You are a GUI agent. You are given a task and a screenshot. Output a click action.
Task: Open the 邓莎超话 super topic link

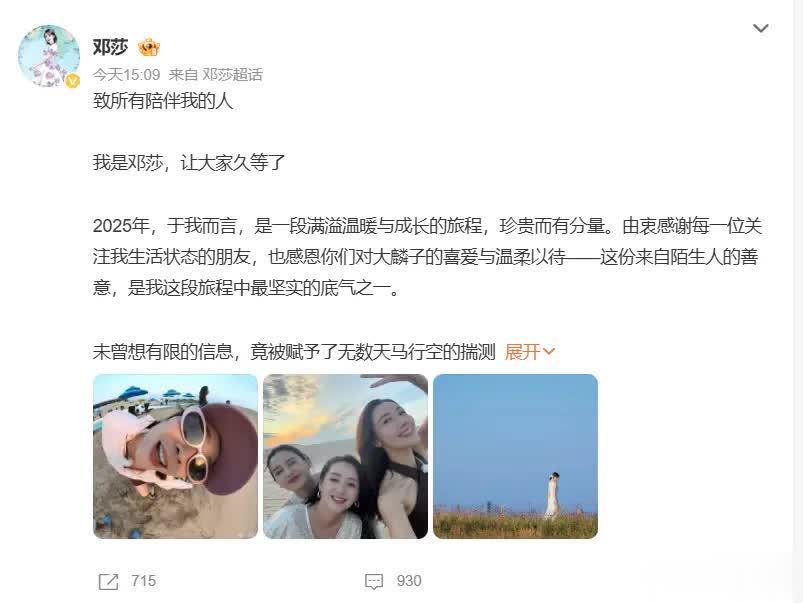pyautogui.click(x=233, y=75)
